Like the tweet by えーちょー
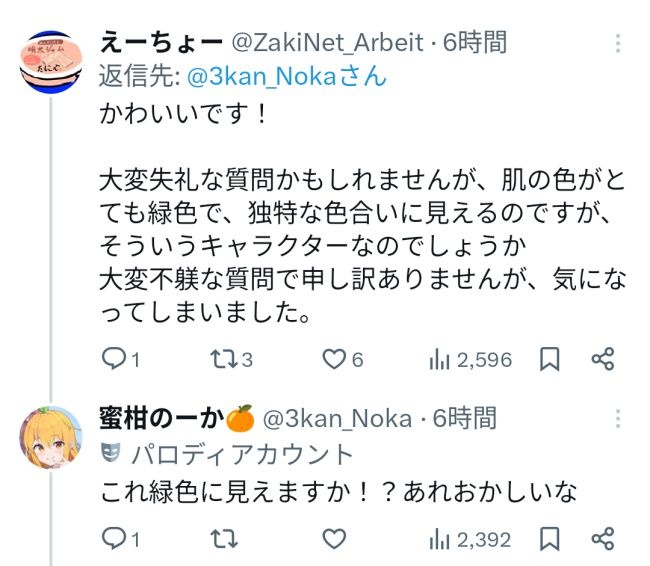 pyautogui.click(x=335, y=360)
